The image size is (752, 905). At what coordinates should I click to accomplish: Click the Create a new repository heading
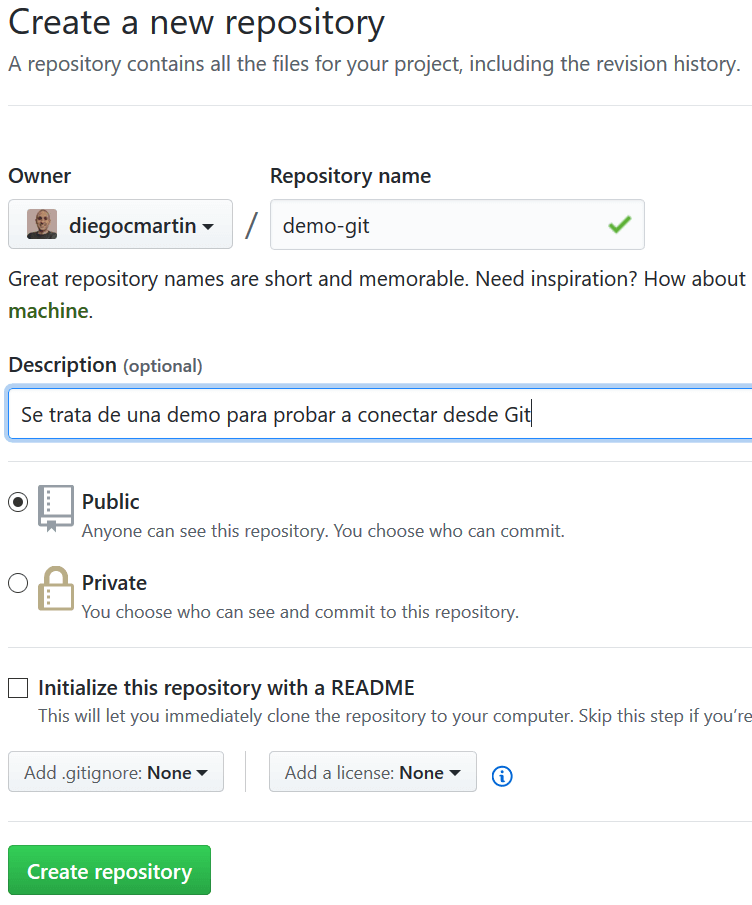(196, 22)
